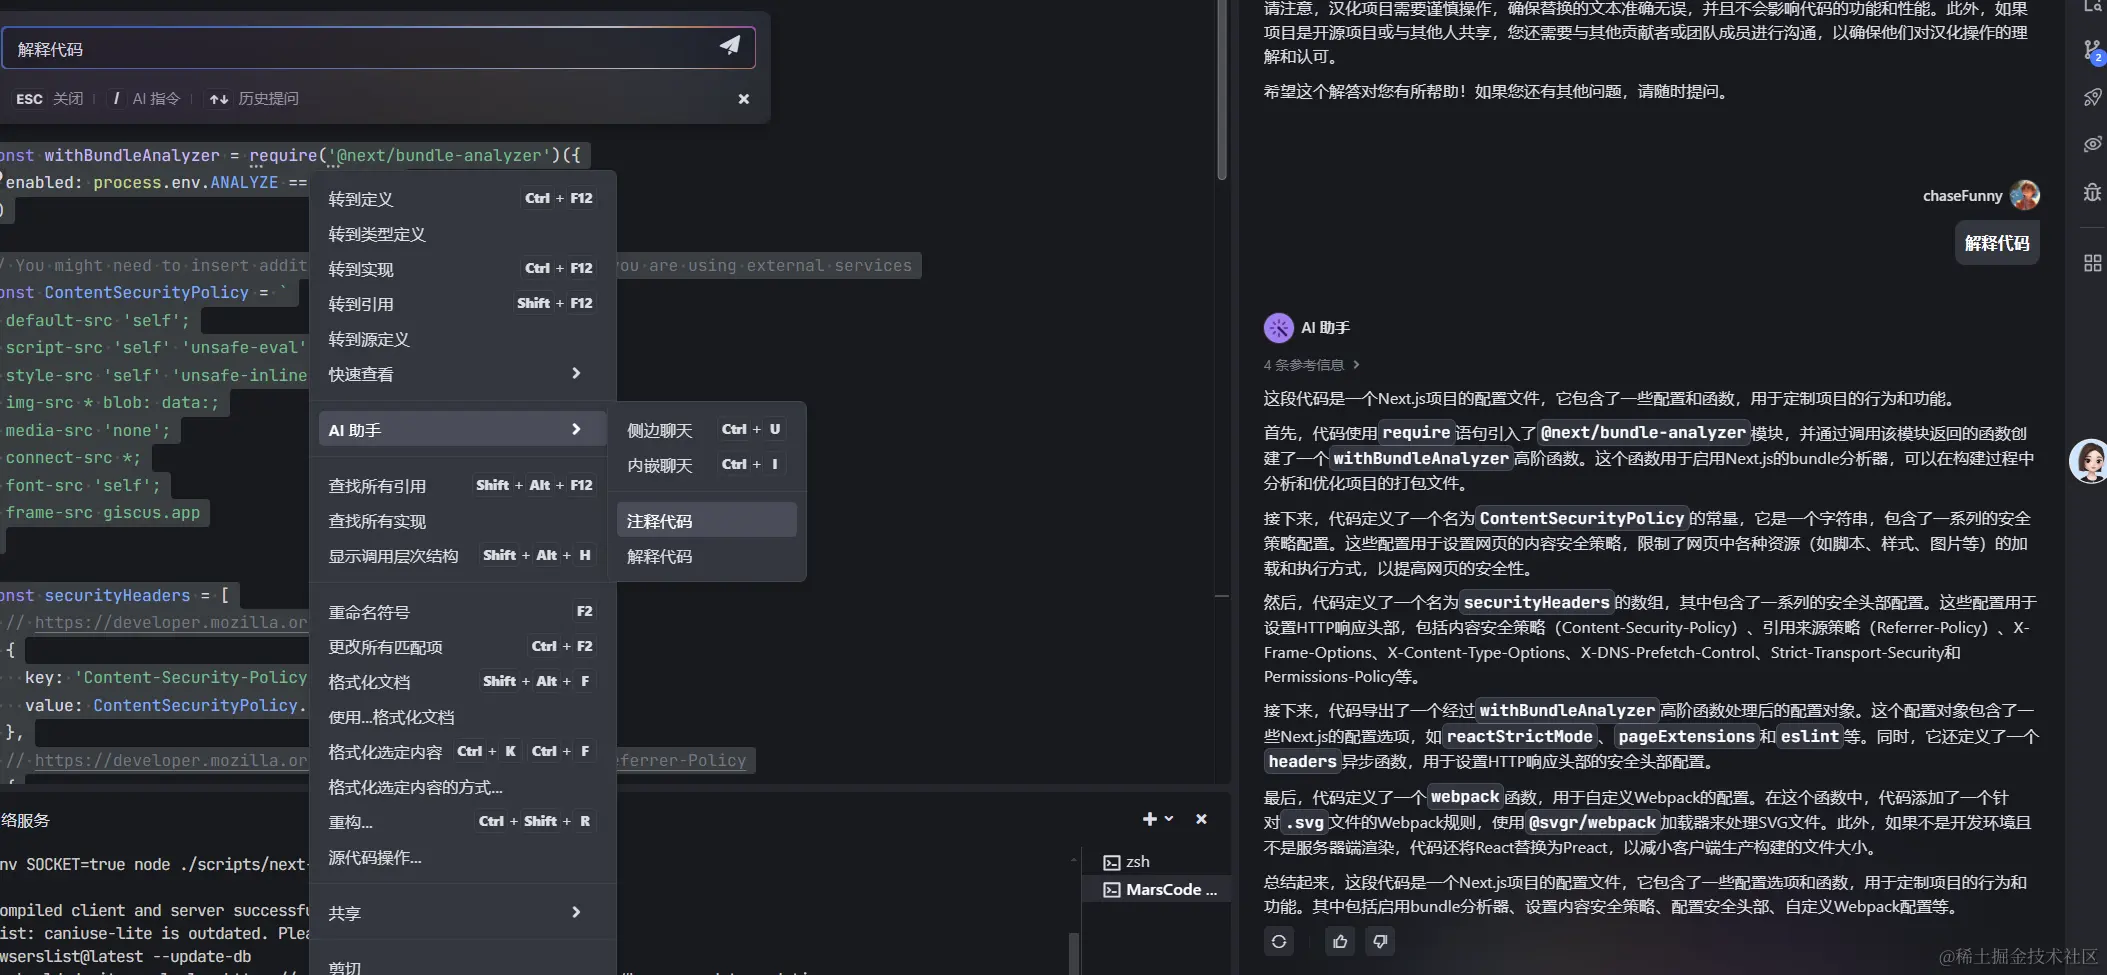
Task: Click securityHeaders variable in the editor
Action: coord(117,595)
